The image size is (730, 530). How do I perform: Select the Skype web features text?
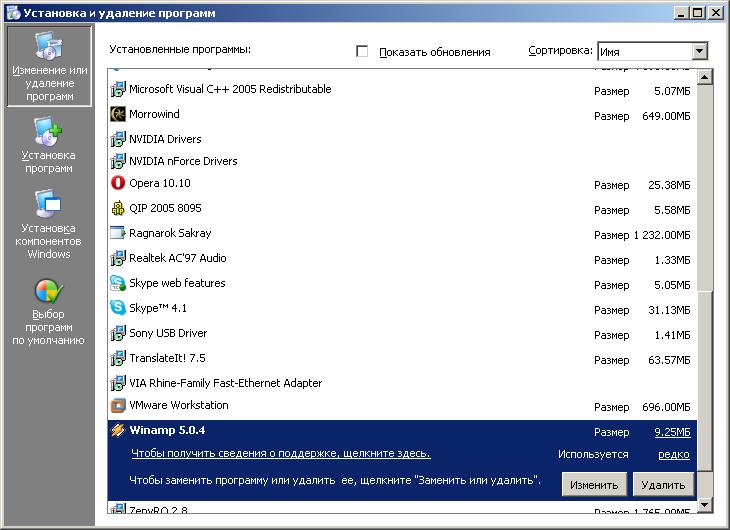(x=177, y=283)
